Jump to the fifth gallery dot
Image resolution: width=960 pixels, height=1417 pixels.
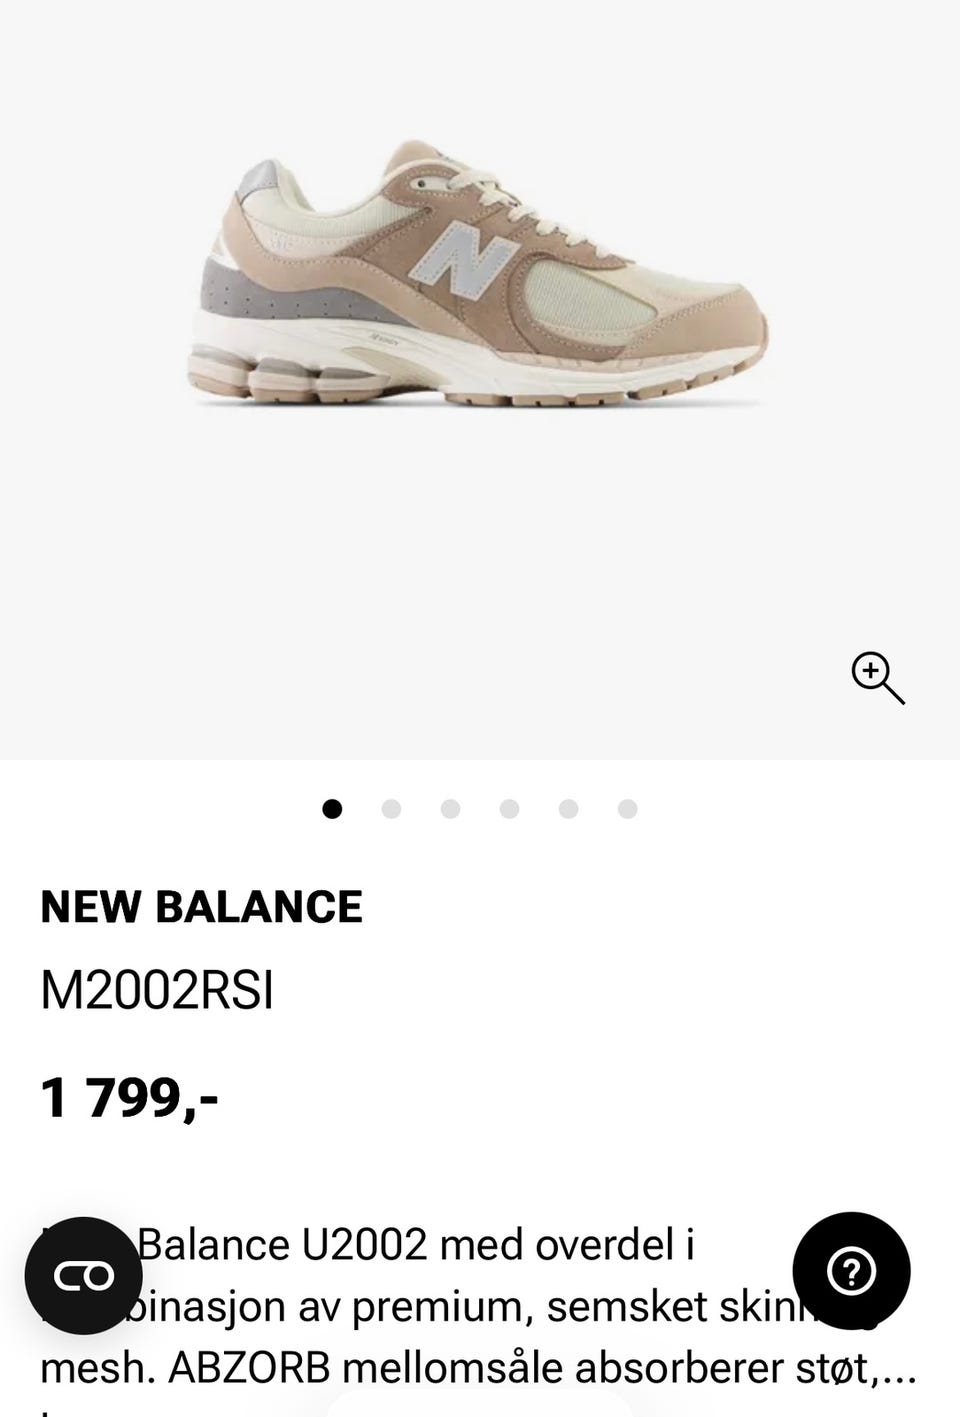pos(568,809)
